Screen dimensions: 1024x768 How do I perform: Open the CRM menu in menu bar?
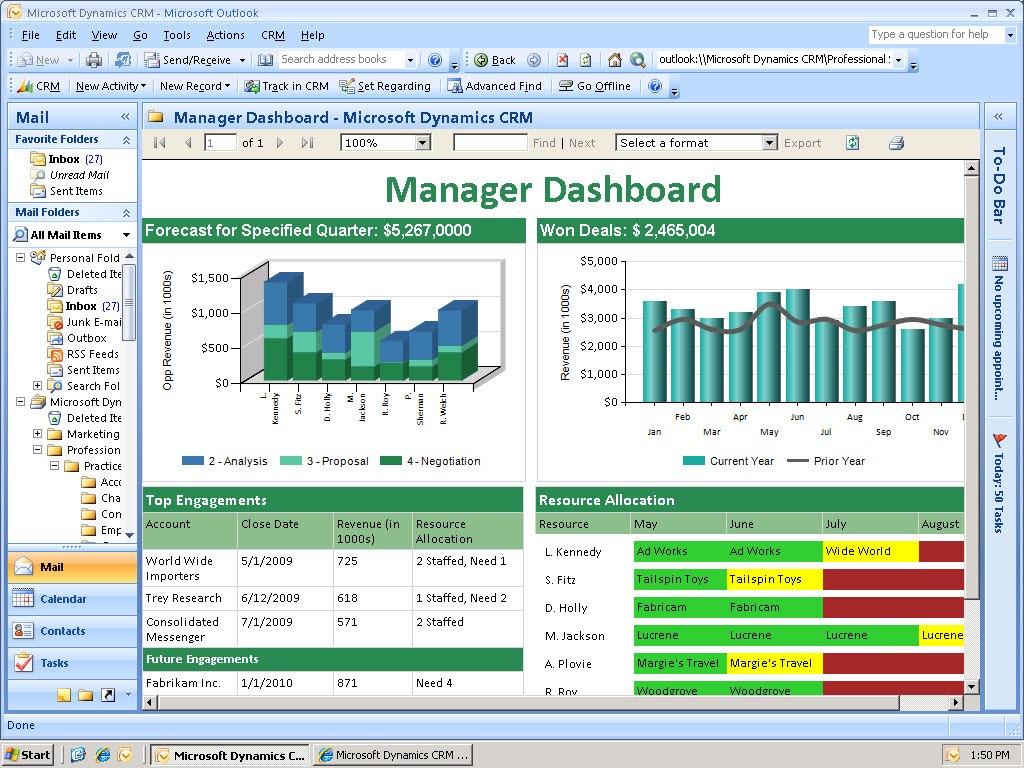tap(272, 35)
